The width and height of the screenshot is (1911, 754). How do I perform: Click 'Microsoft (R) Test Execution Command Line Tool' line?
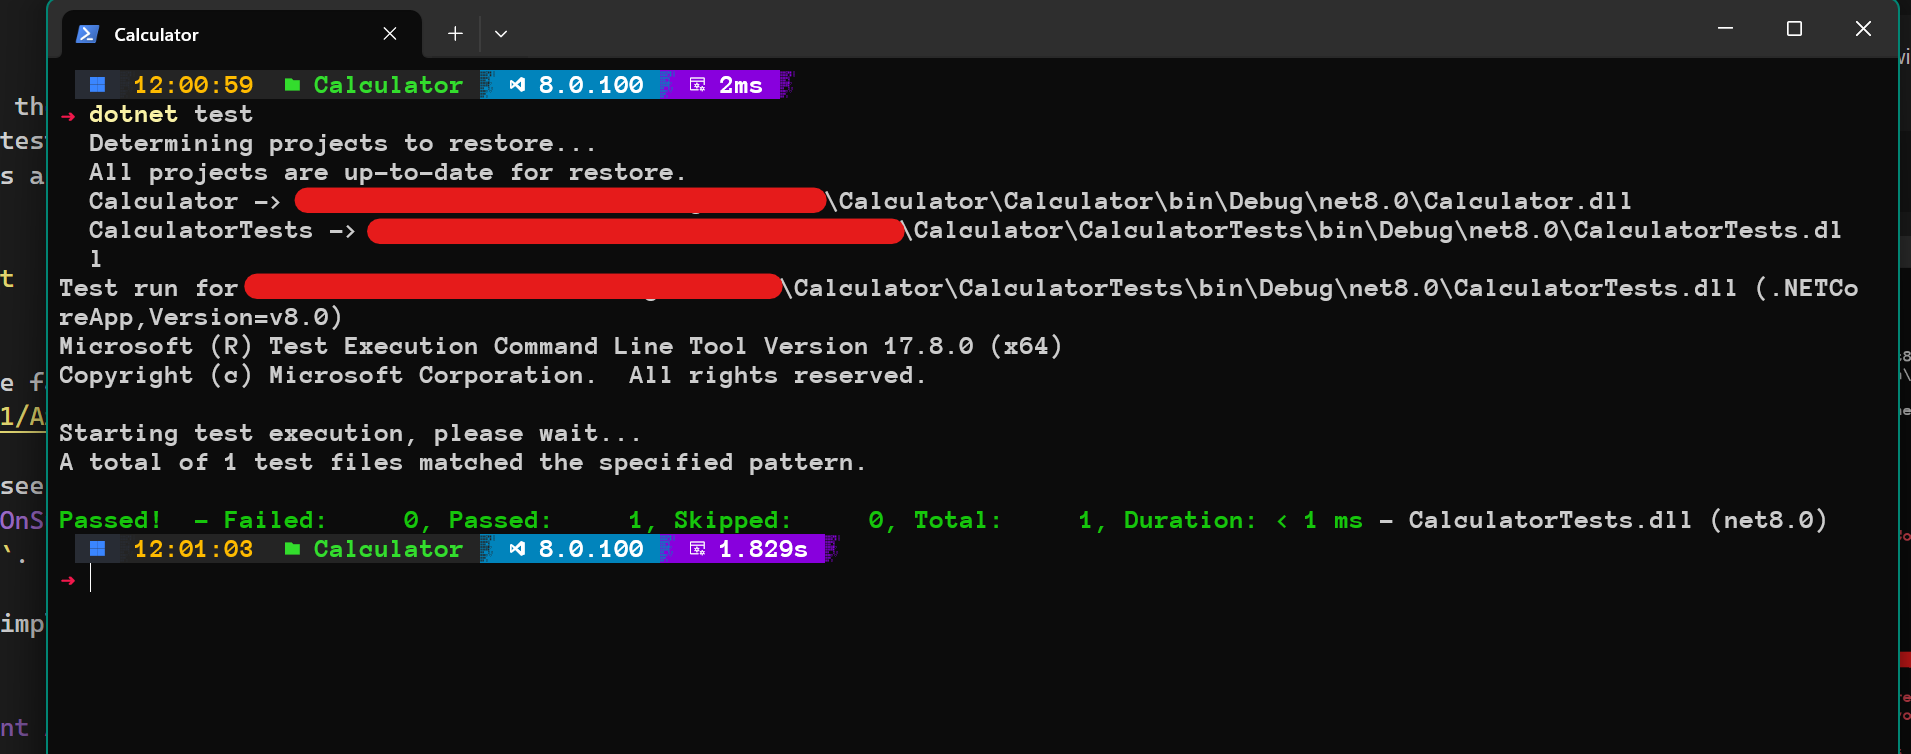(x=560, y=346)
